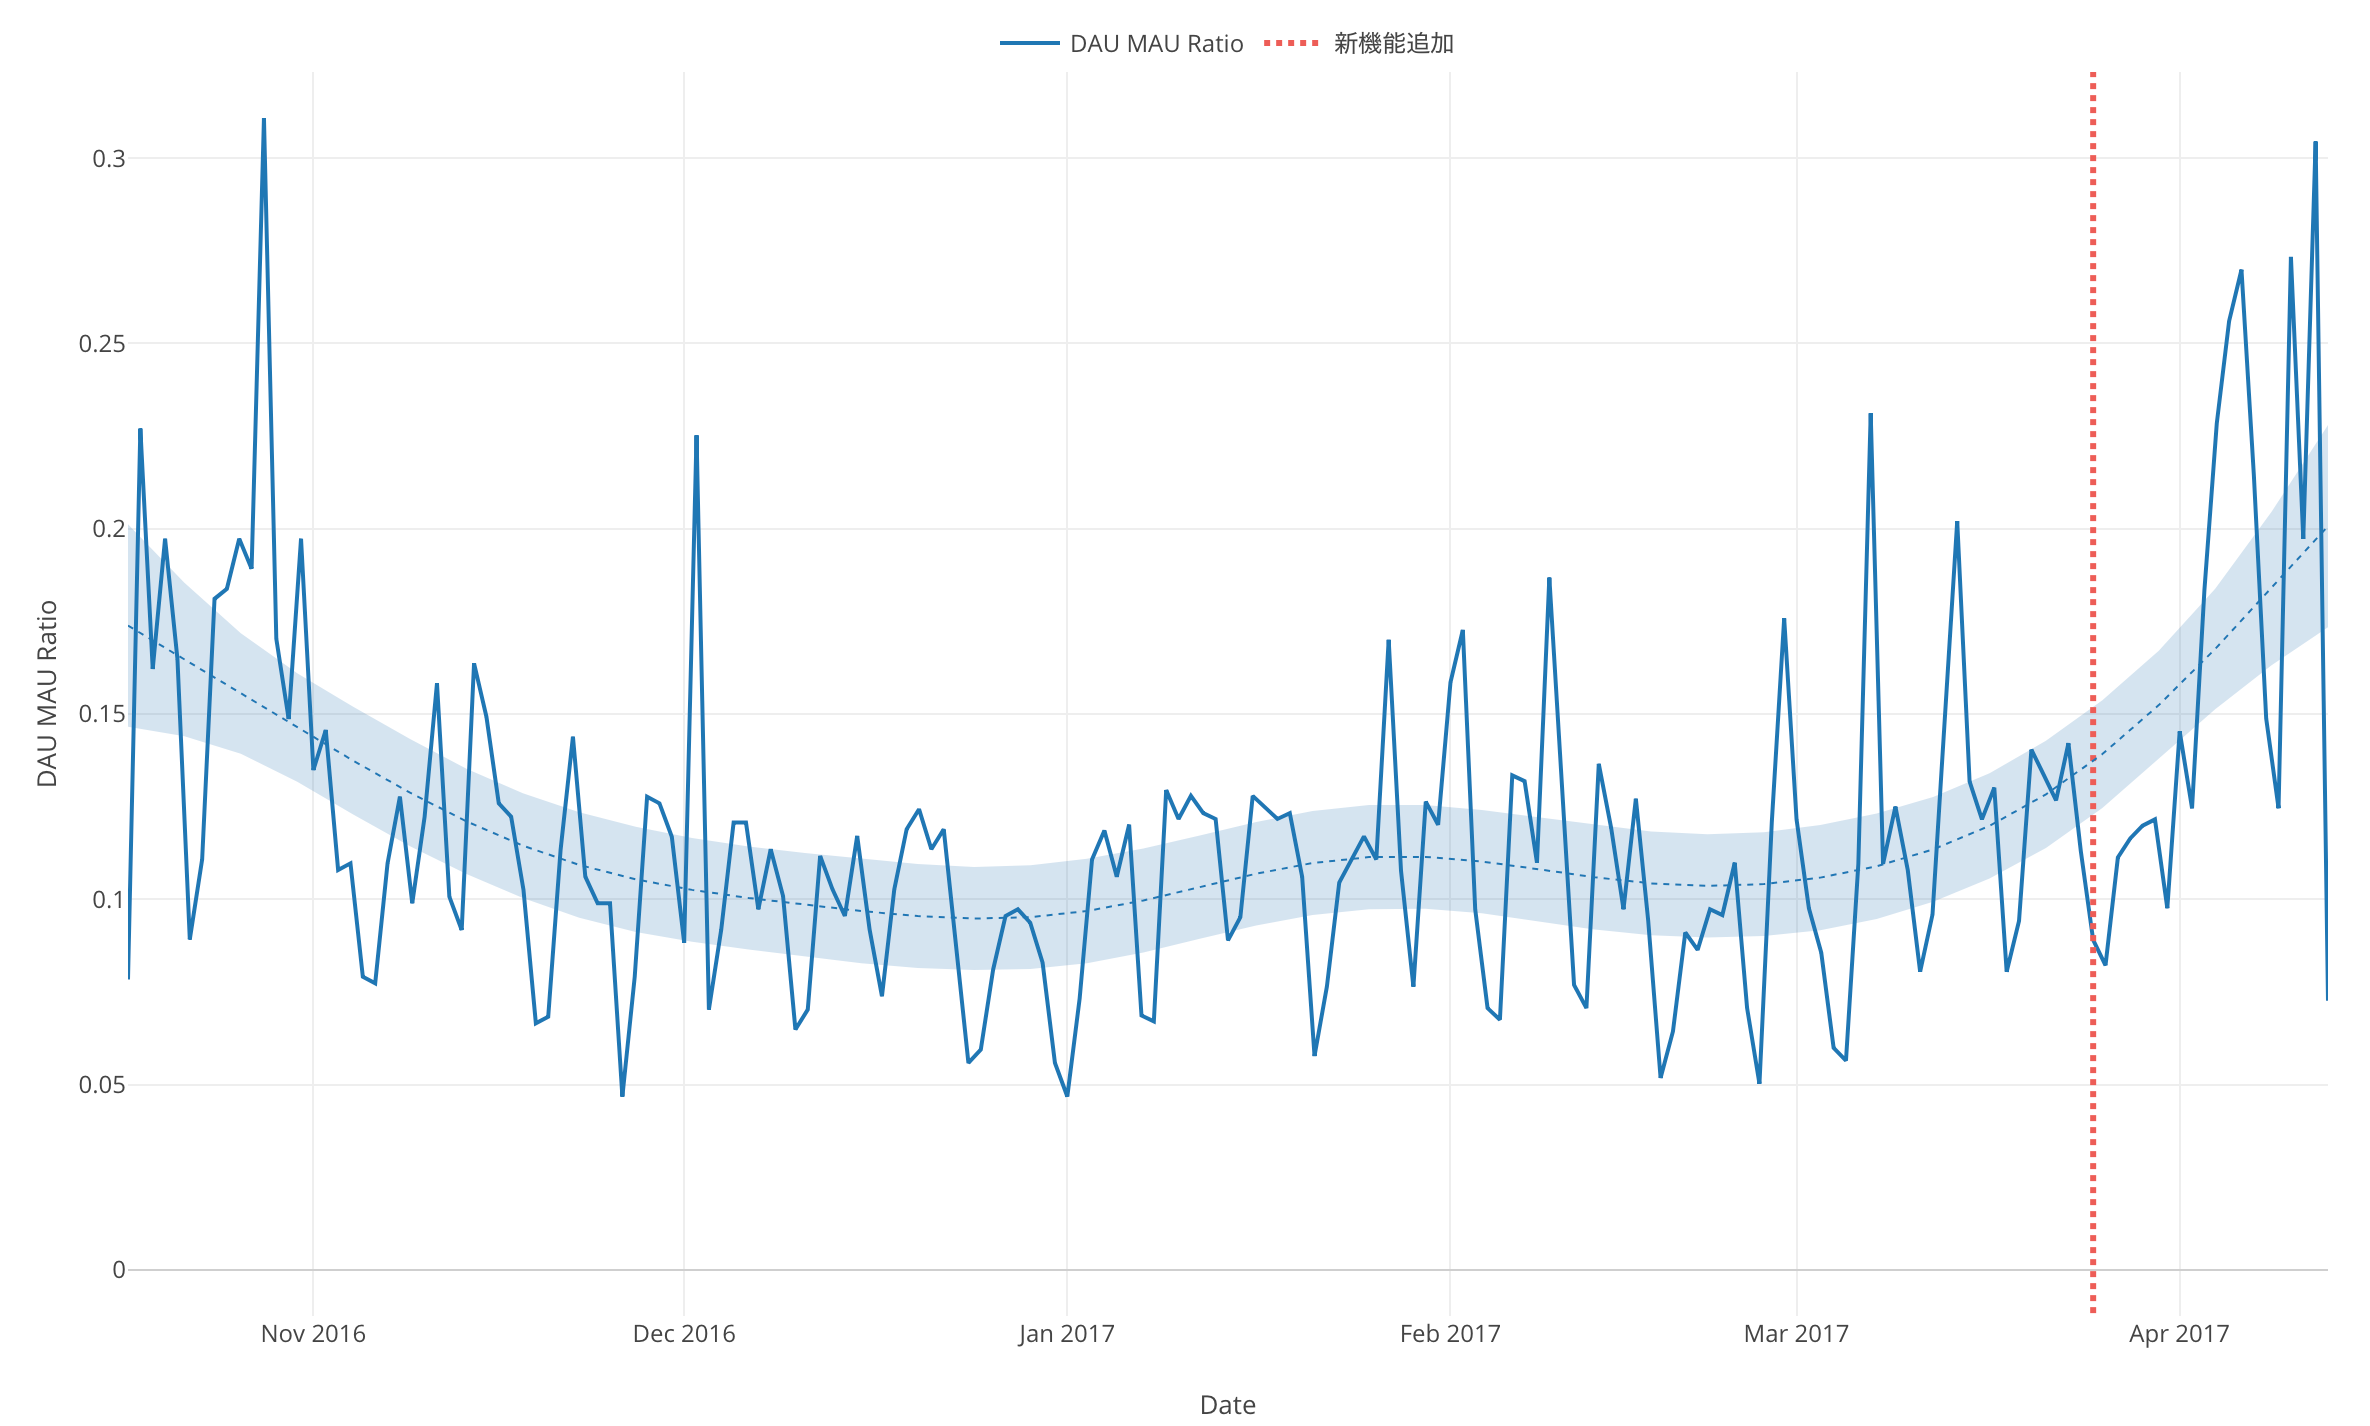Click the 0.15 y-axis tick label
The image size is (2370, 1426).
tap(102, 714)
